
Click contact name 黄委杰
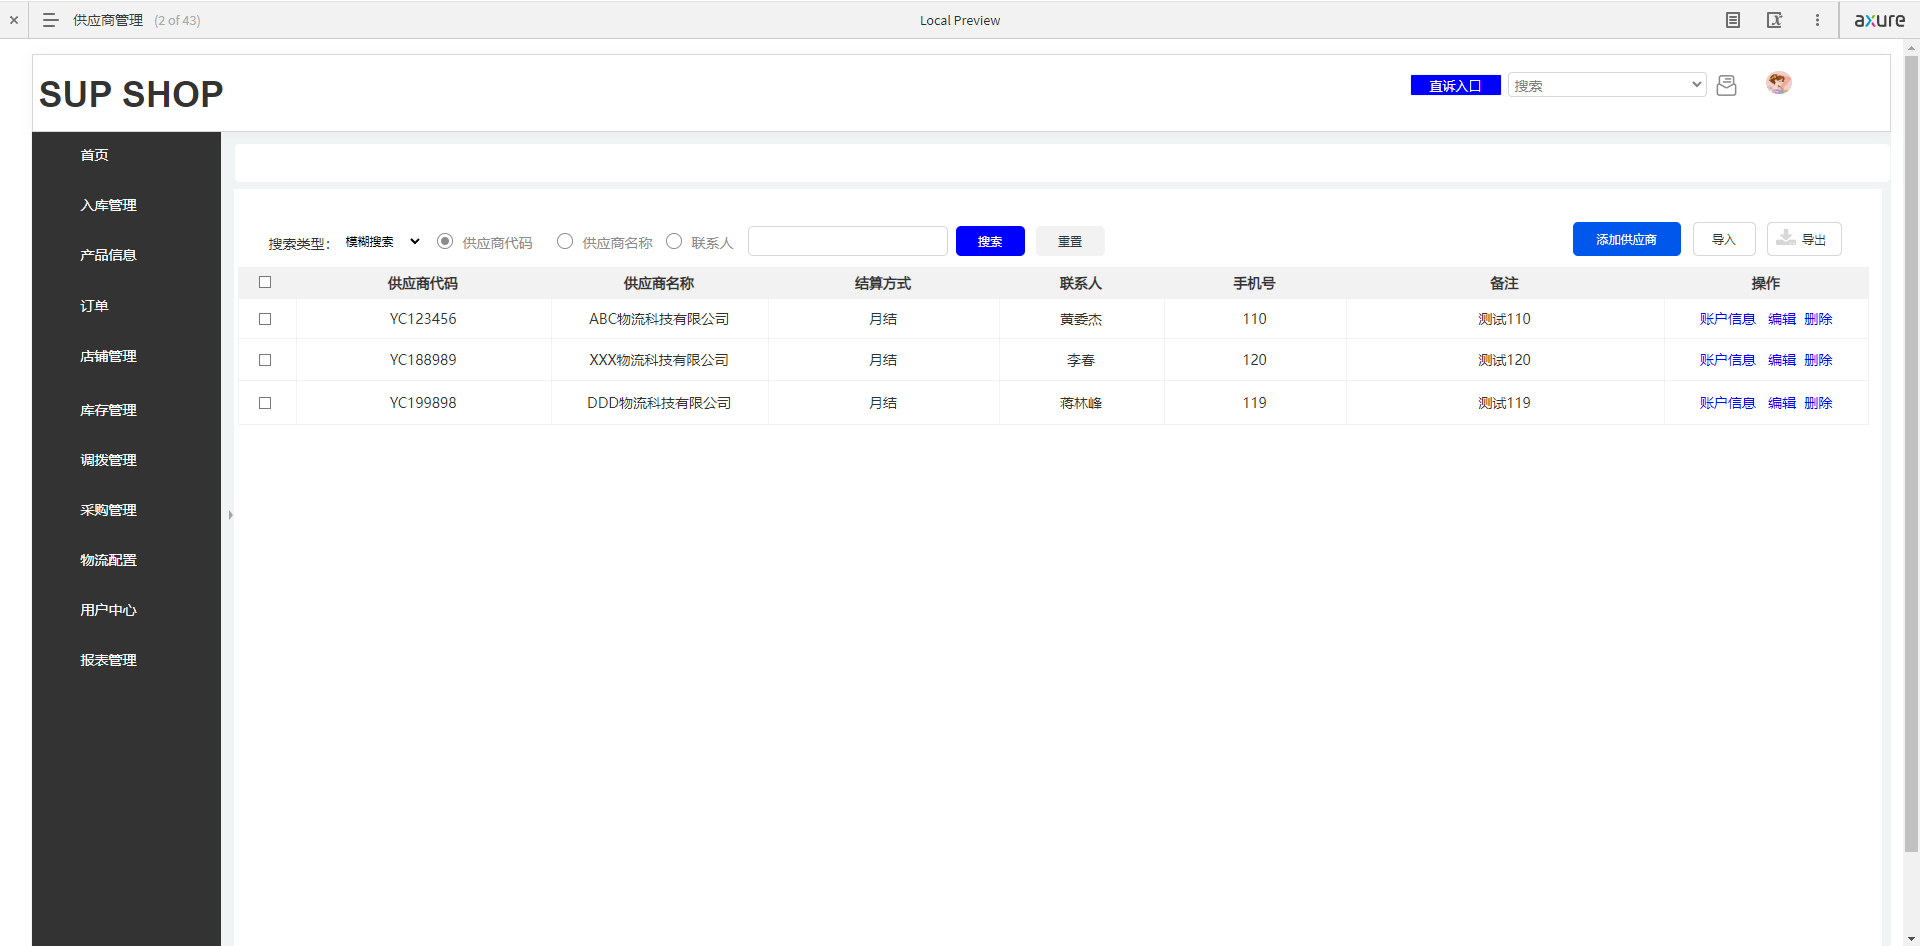(1081, 319)
